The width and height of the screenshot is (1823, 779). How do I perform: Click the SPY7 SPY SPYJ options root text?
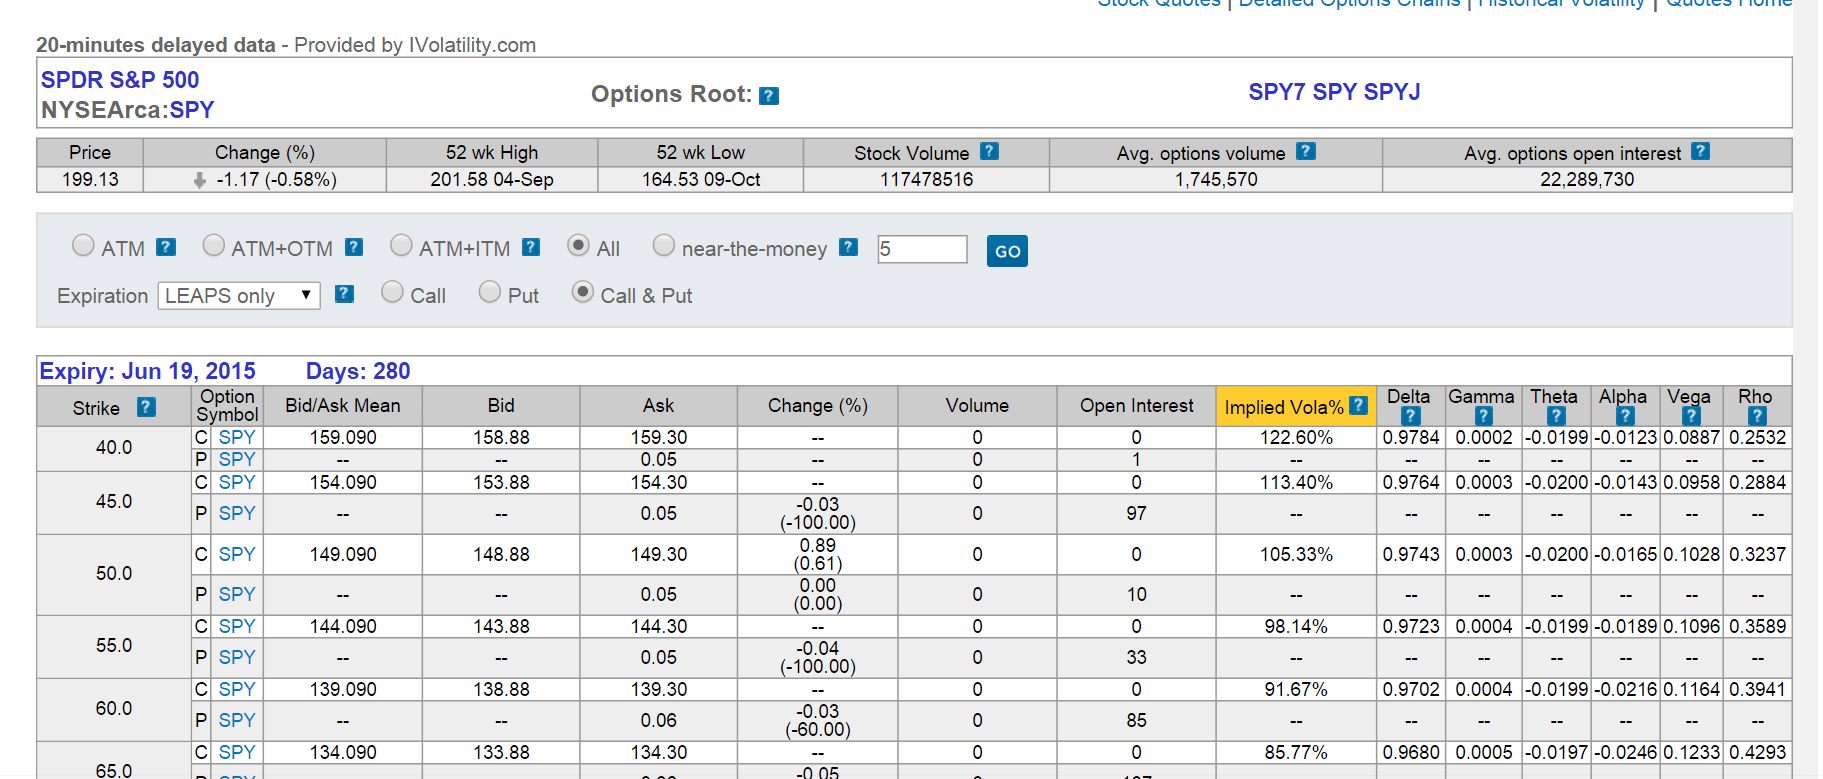(1334, 92)
